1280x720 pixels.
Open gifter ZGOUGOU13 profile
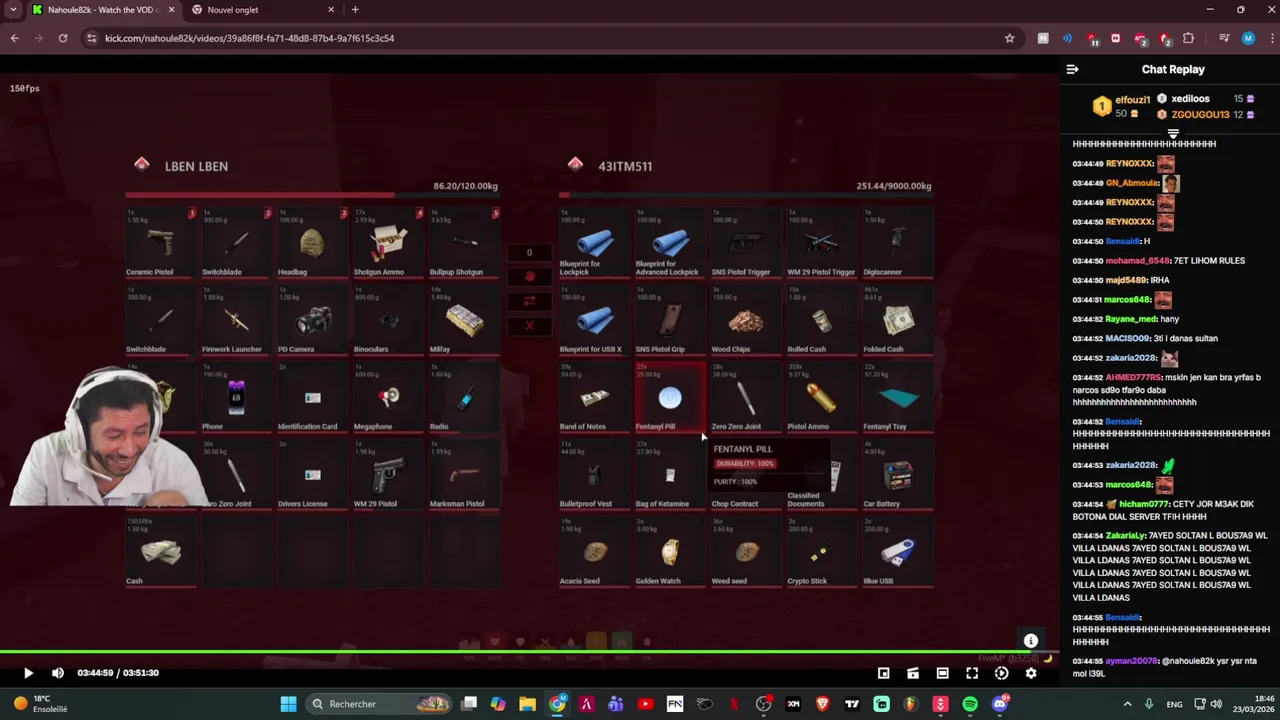(x=1200, y=115)
